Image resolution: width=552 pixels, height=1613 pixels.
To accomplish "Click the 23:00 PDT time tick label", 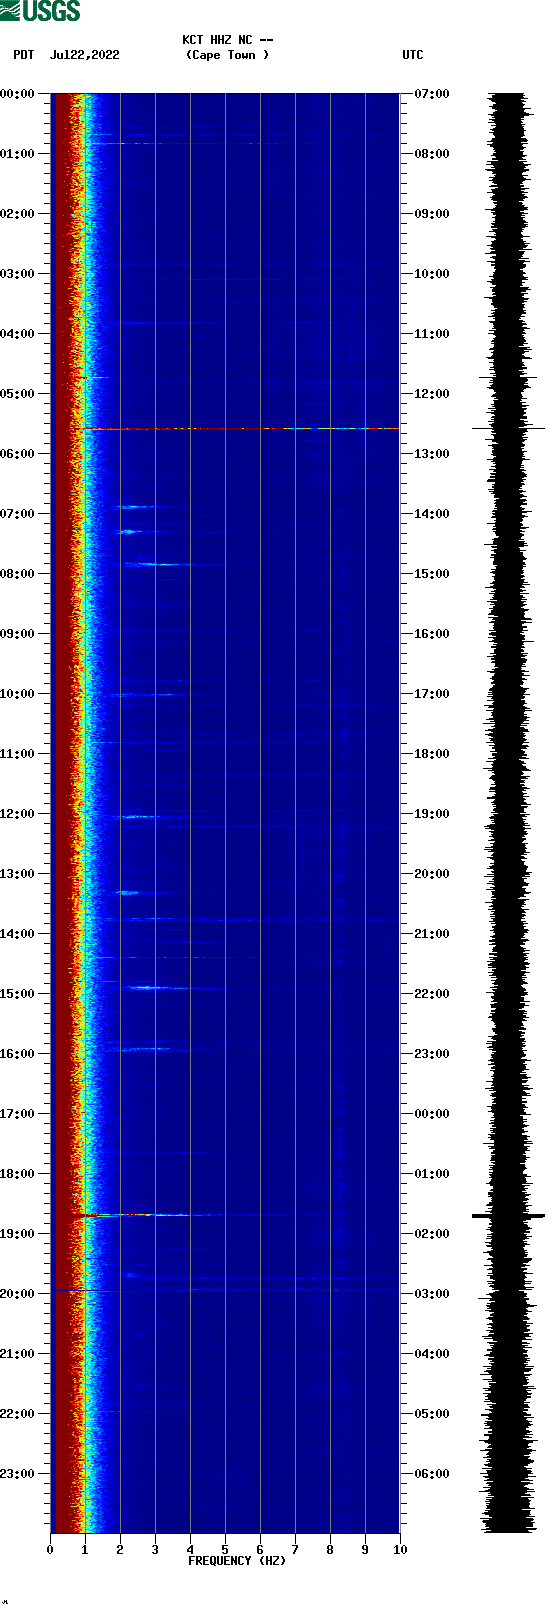I will (x=18, y=1474).
